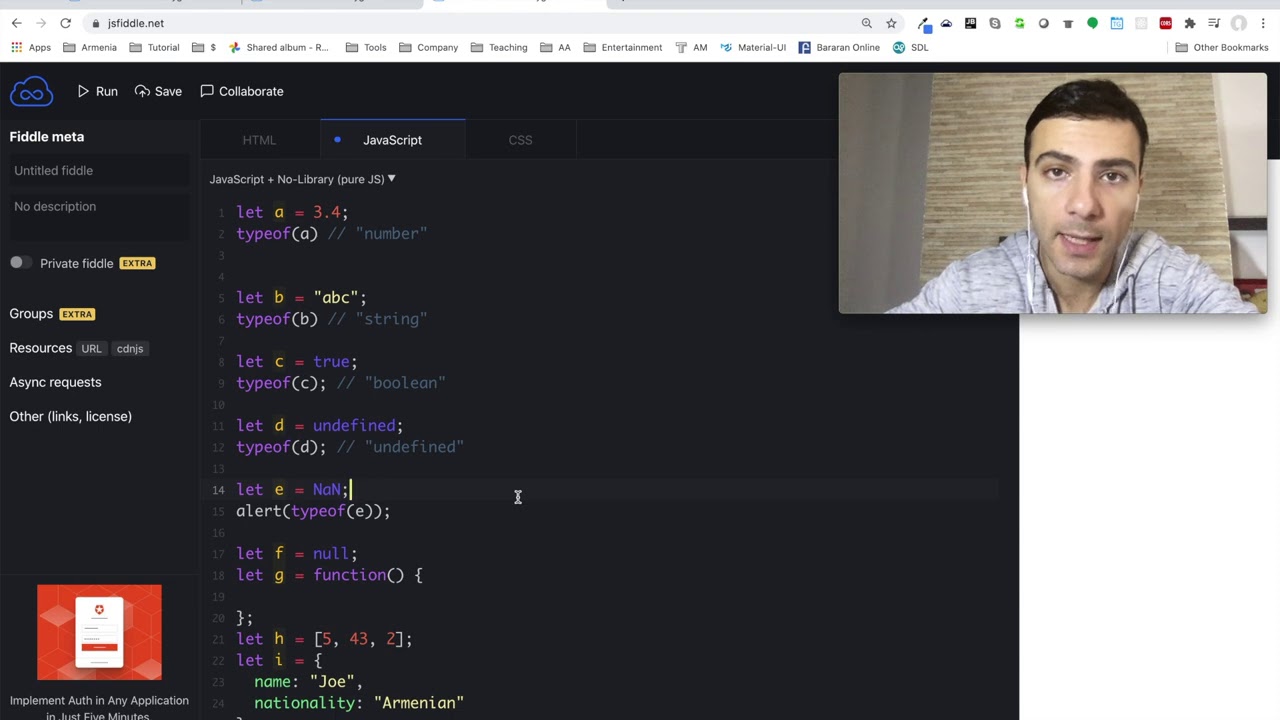Open the Collaborate option
The height and width of the screenshot is (720, 1280).
coord(242,91)
